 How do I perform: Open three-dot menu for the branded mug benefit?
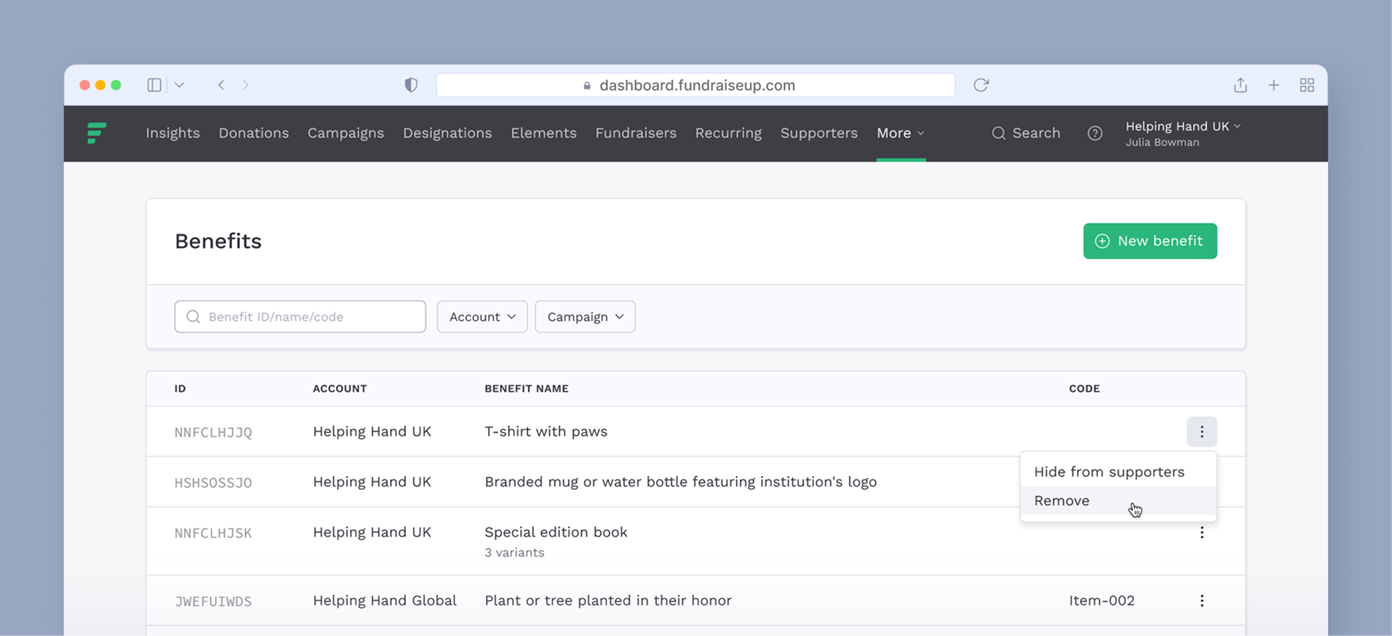pyautogui.click(x=1201, y=481)
